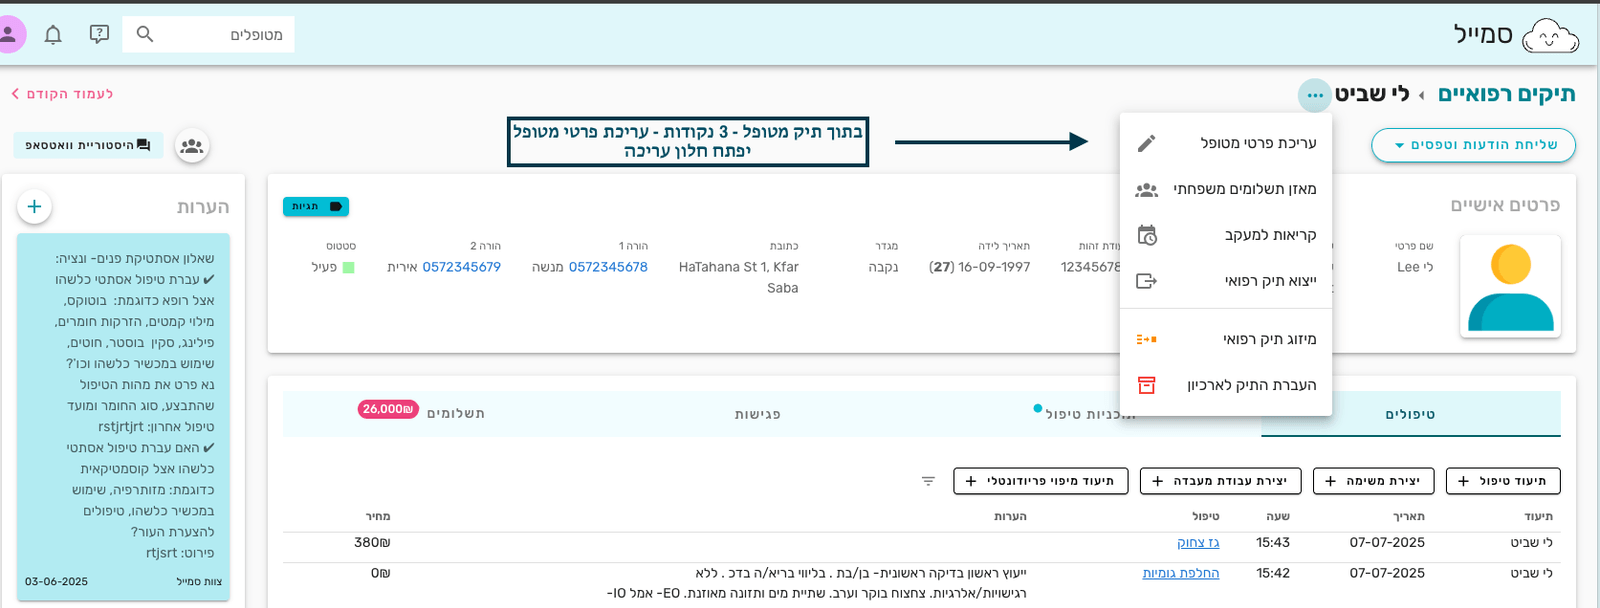
Task: Select עריכת פרטי מטופל menu entry
Action: (x=1226, y=143)
